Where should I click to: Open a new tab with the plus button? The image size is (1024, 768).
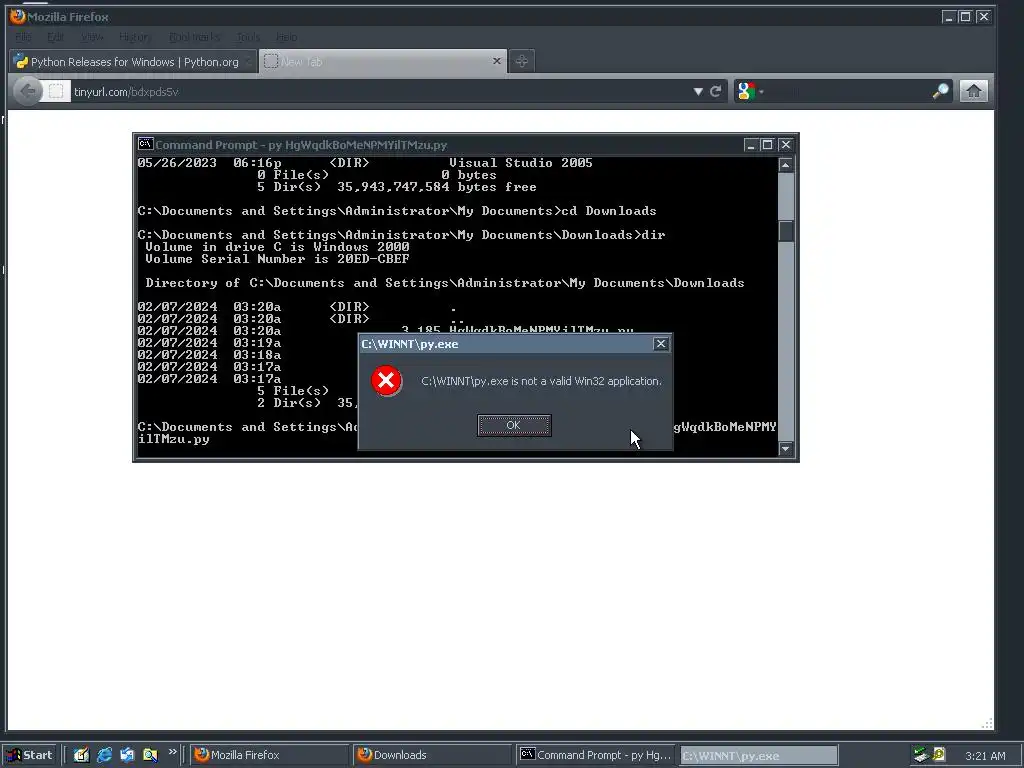point(521,61)
